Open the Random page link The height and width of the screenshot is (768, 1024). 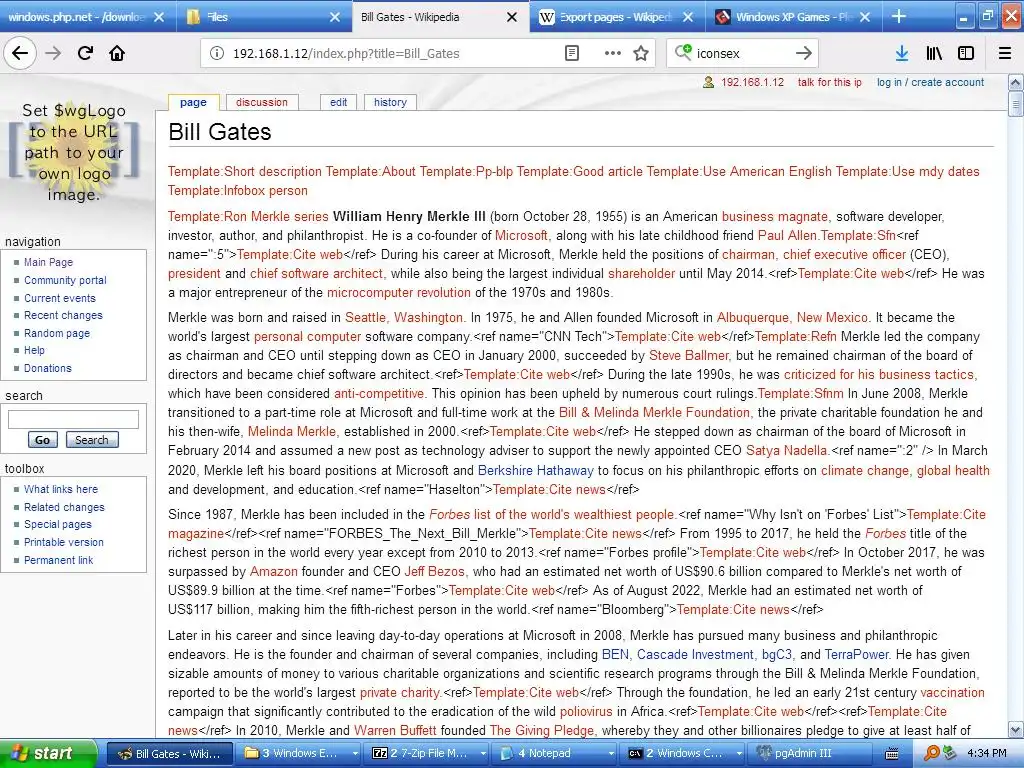(57, 333)
